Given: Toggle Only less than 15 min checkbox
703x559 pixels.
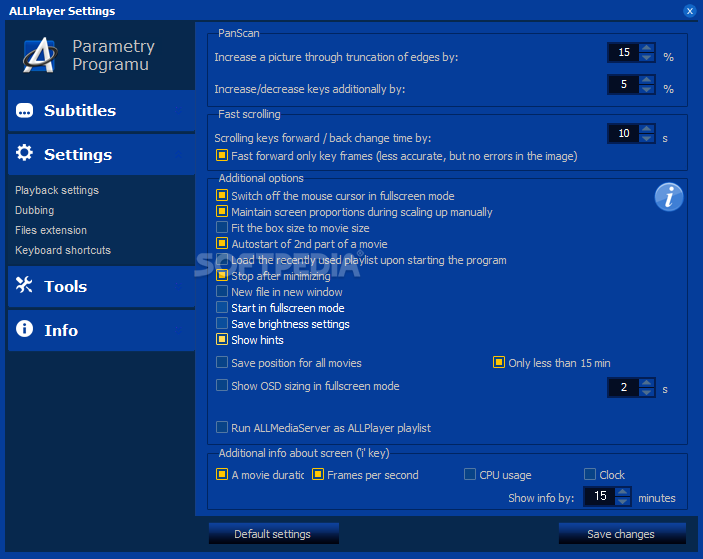Looking at the screenshot, I should [x=499, y=362].
